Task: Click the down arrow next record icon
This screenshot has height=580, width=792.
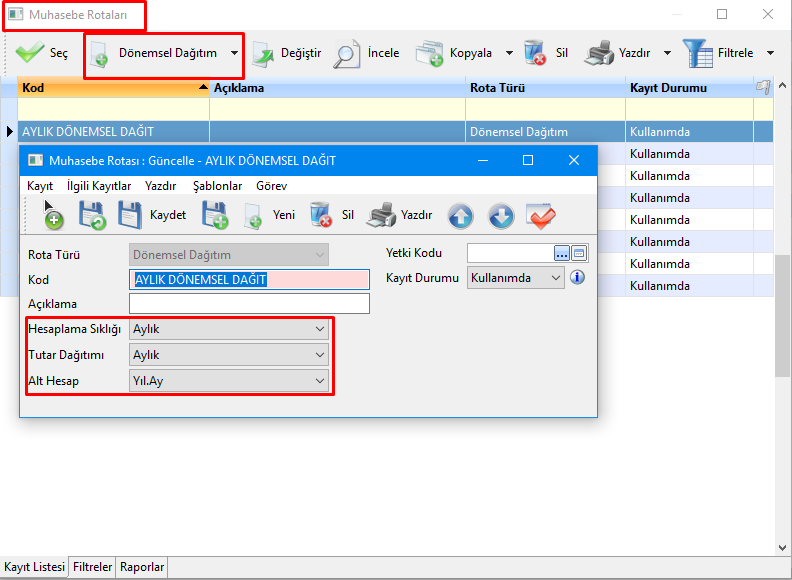Action: click(x=501, y=215)
